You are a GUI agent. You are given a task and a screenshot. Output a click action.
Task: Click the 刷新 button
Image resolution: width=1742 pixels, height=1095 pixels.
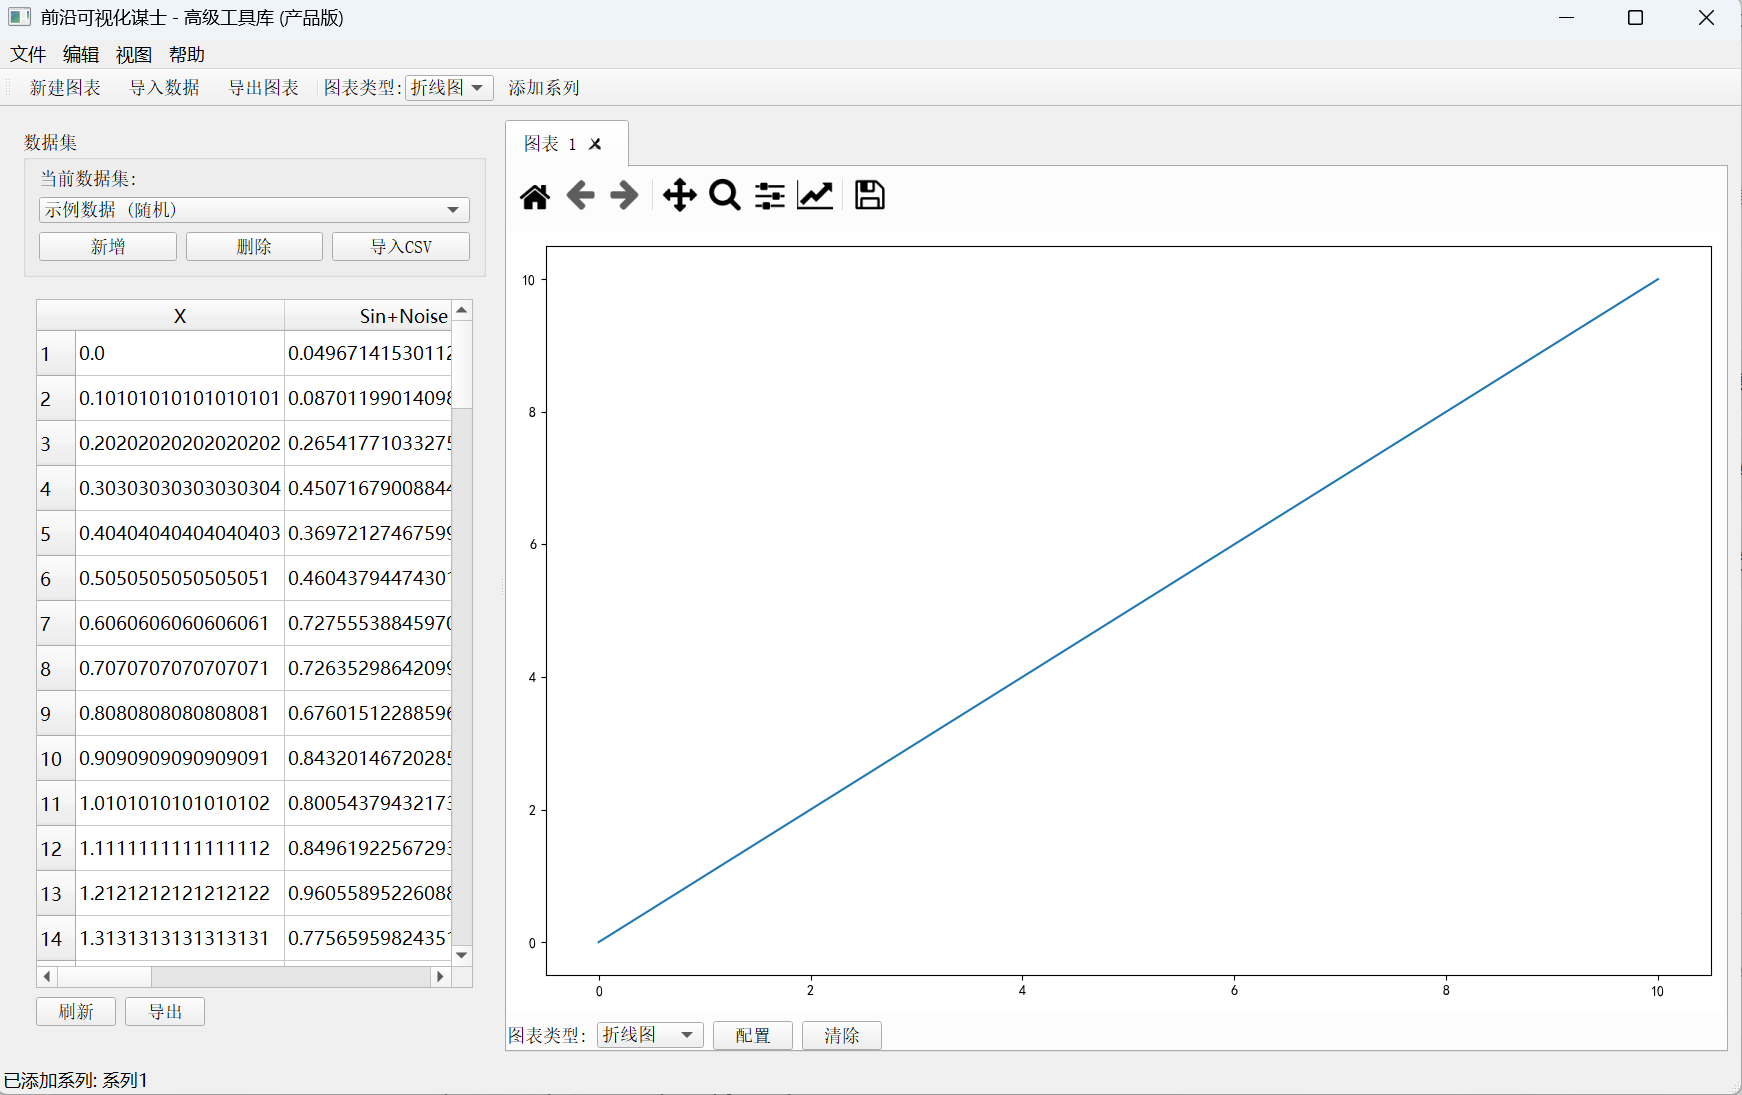(x=76, y=1012)
